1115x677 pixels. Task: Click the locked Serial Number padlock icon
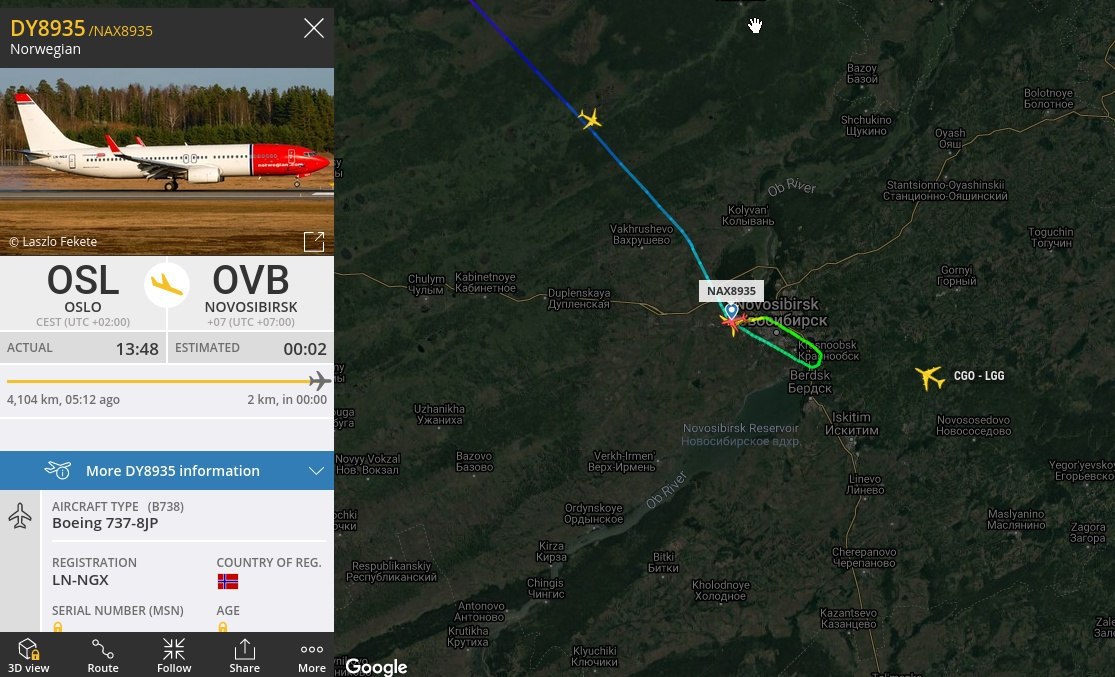click(58, 627)
